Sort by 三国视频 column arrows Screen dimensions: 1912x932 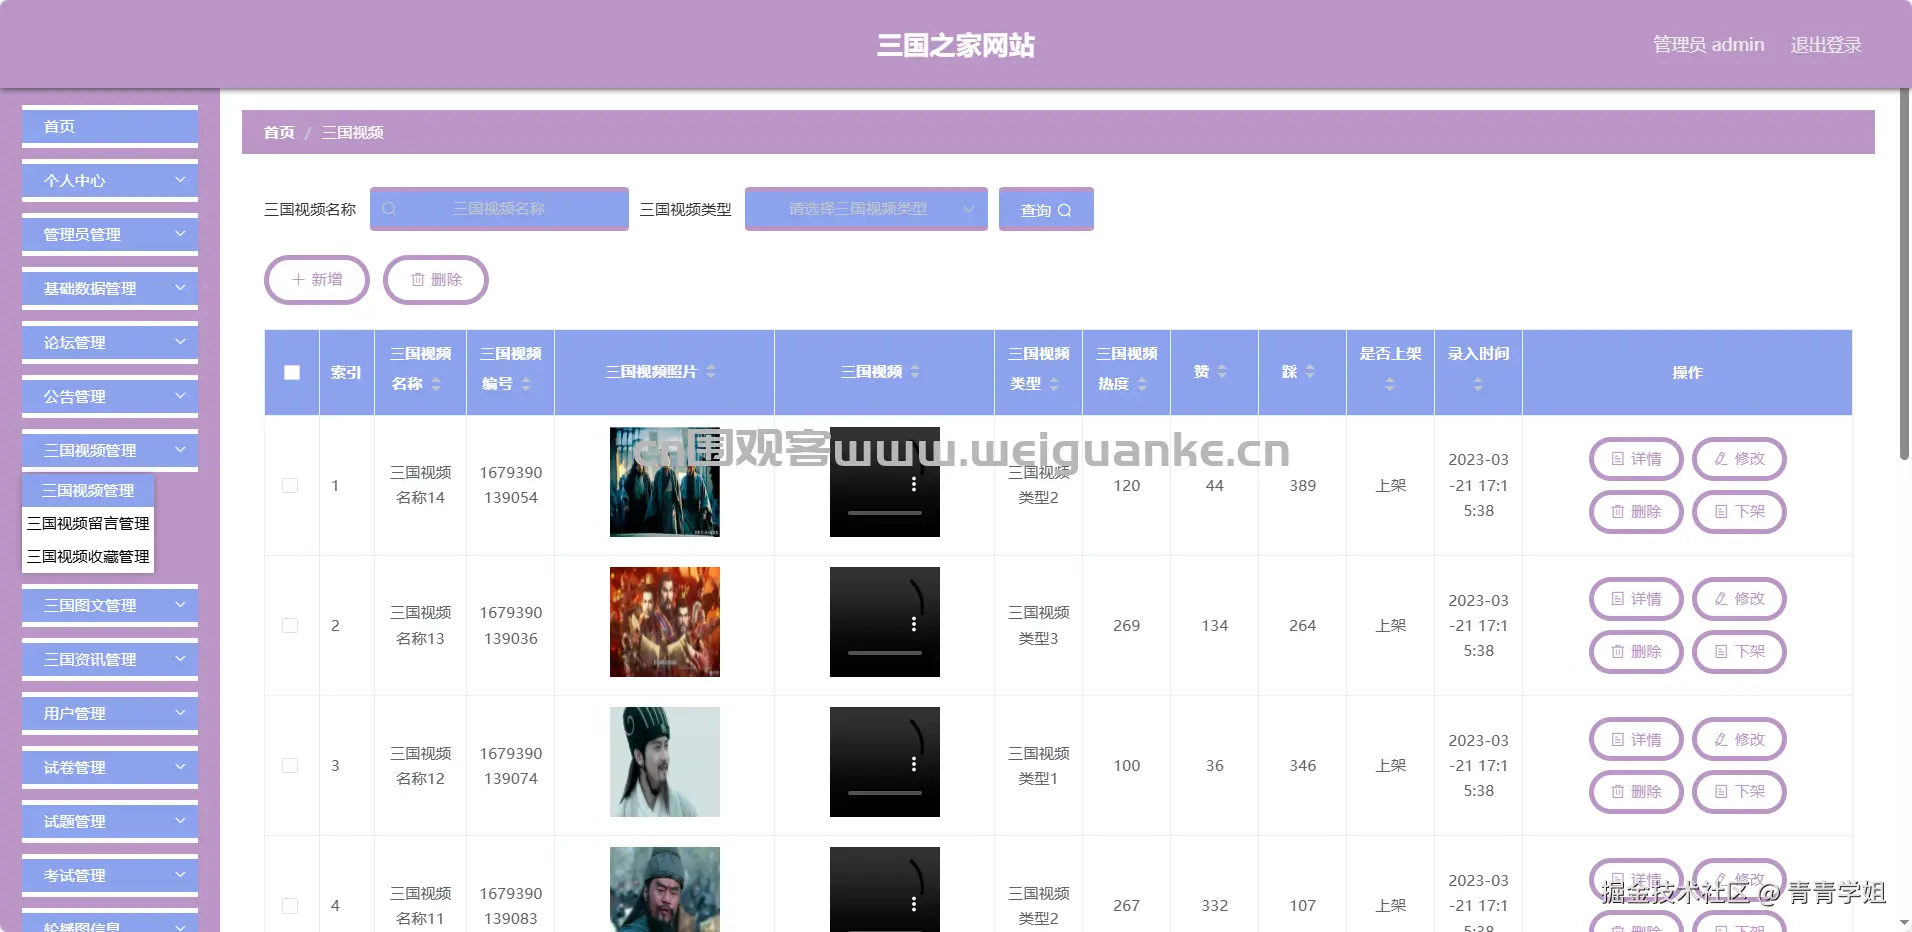[x=915, y=371]
